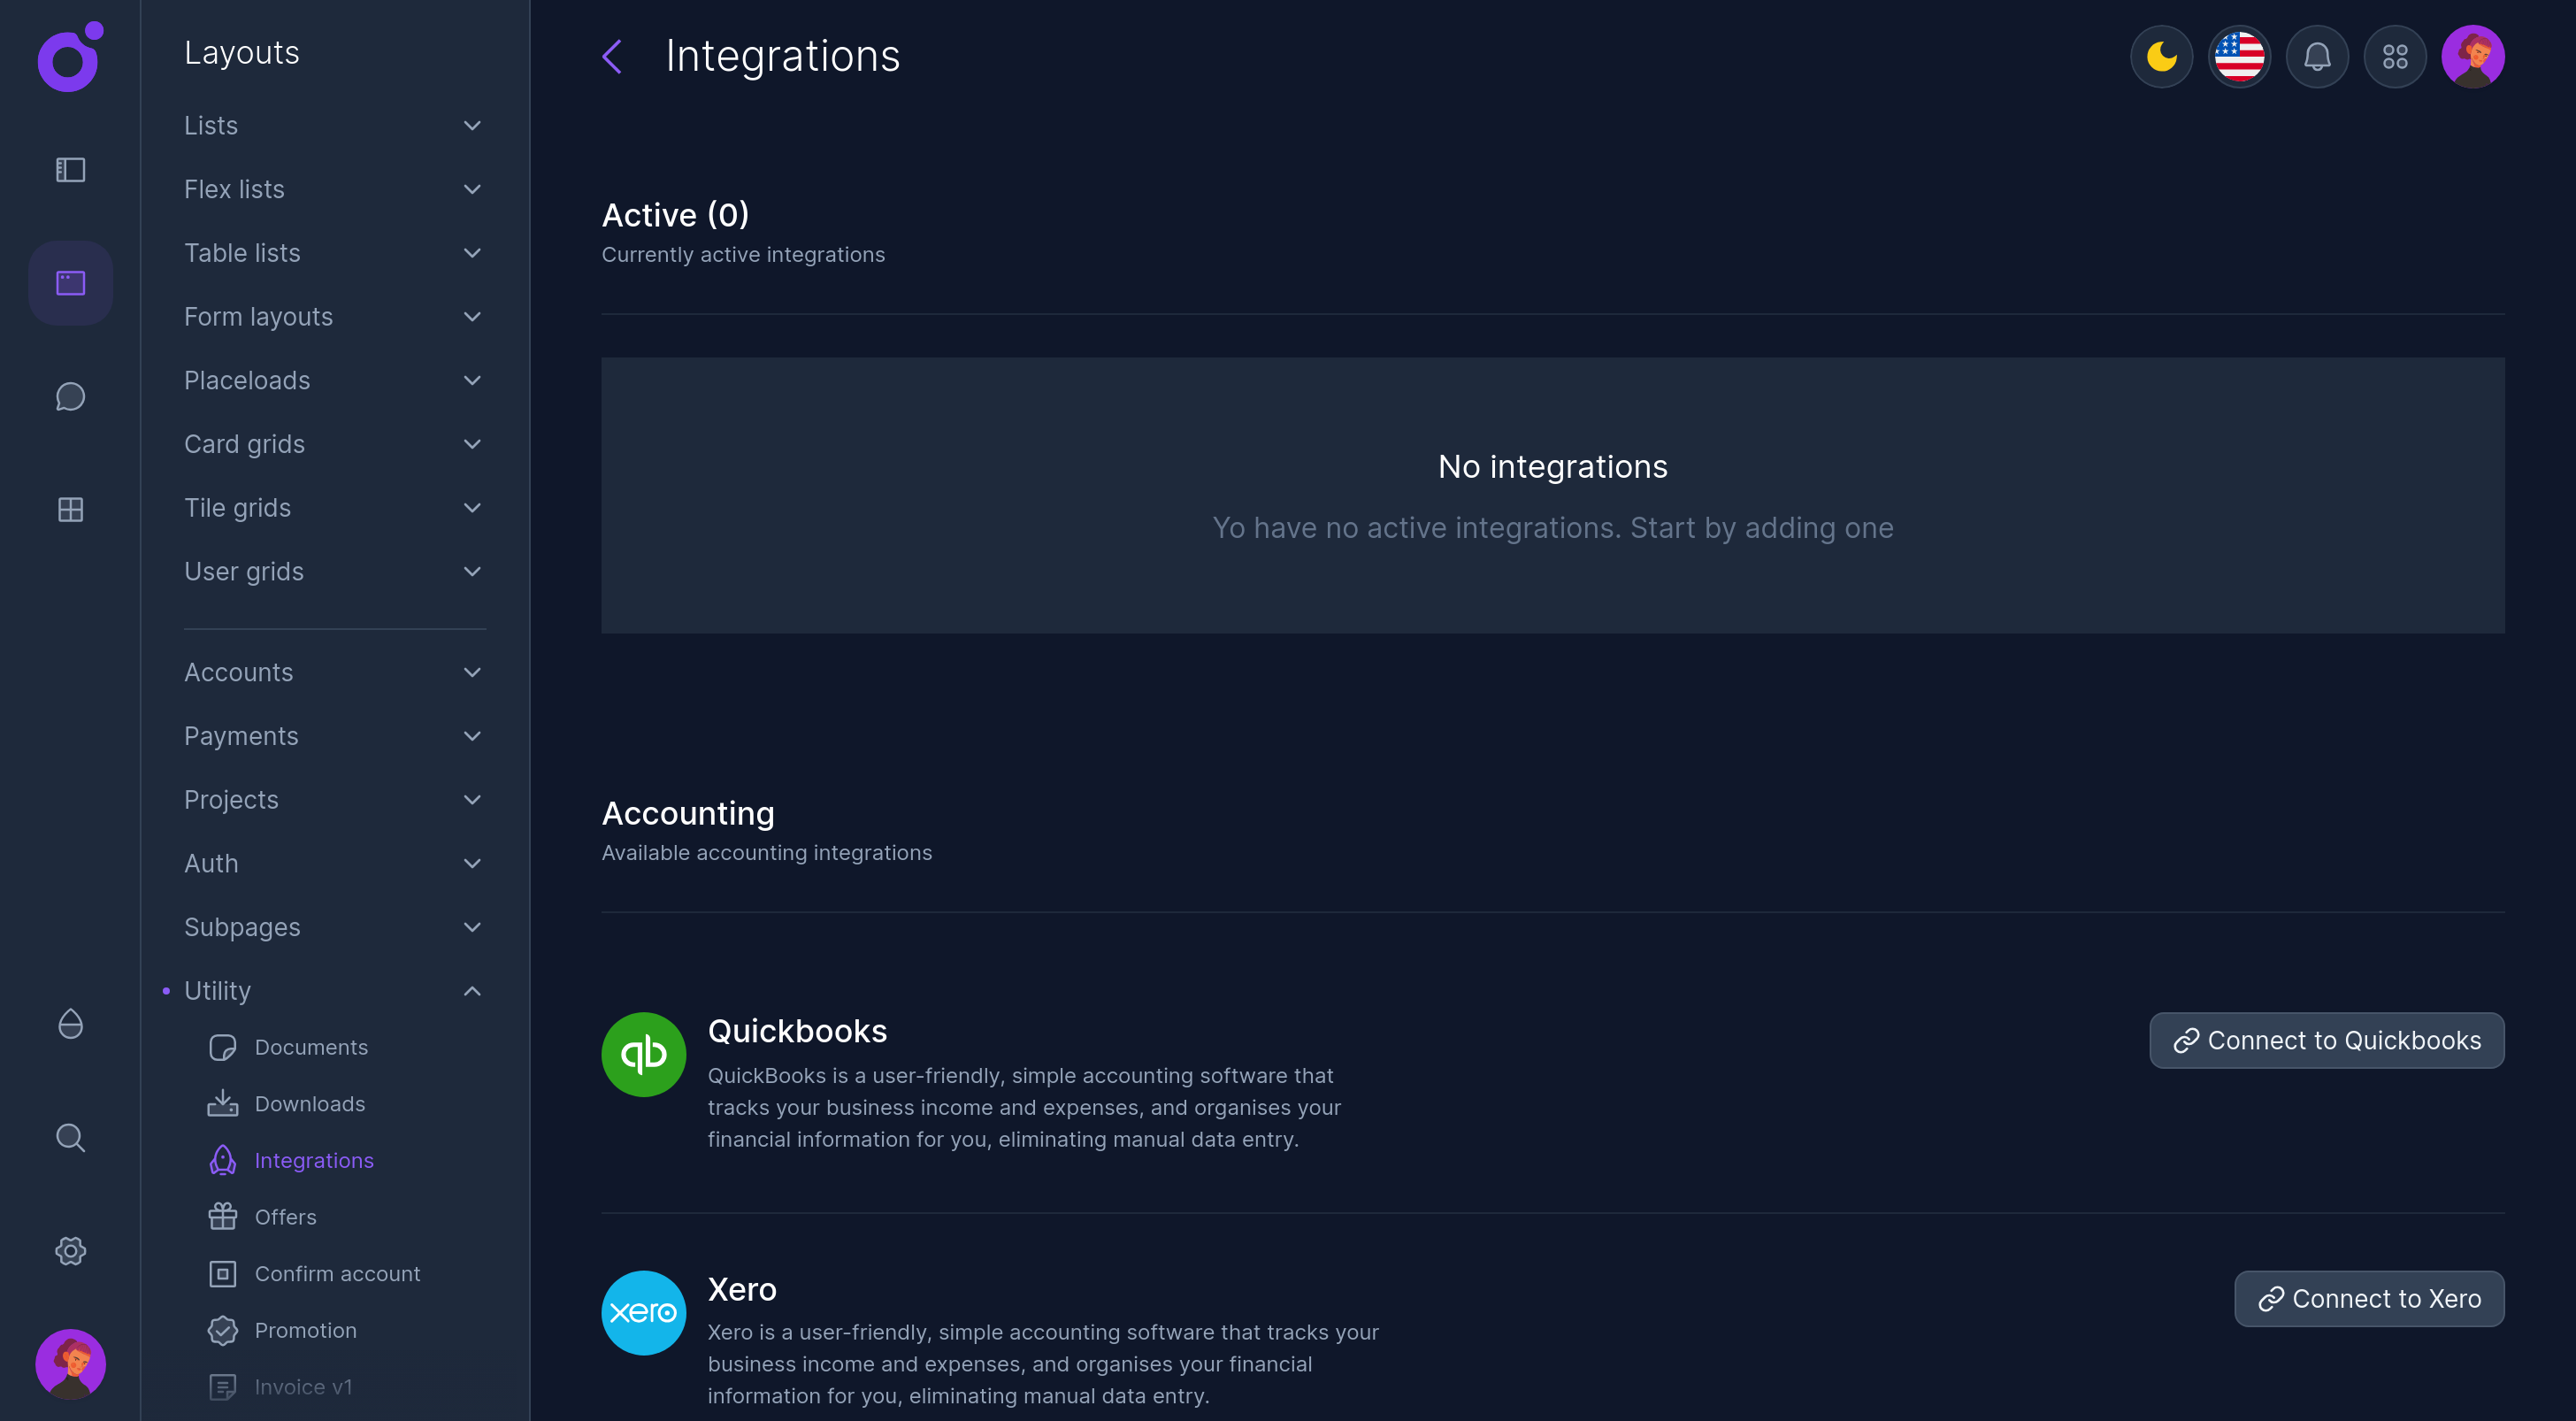The width and height of the screenshot is (2576, 1421).
Task: Open the search icon in sidebar
Action: pyautogui.click(x=70, y=1137)
